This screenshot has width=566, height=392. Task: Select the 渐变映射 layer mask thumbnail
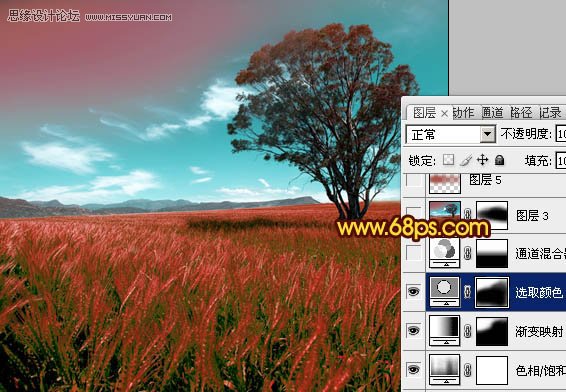492,331
